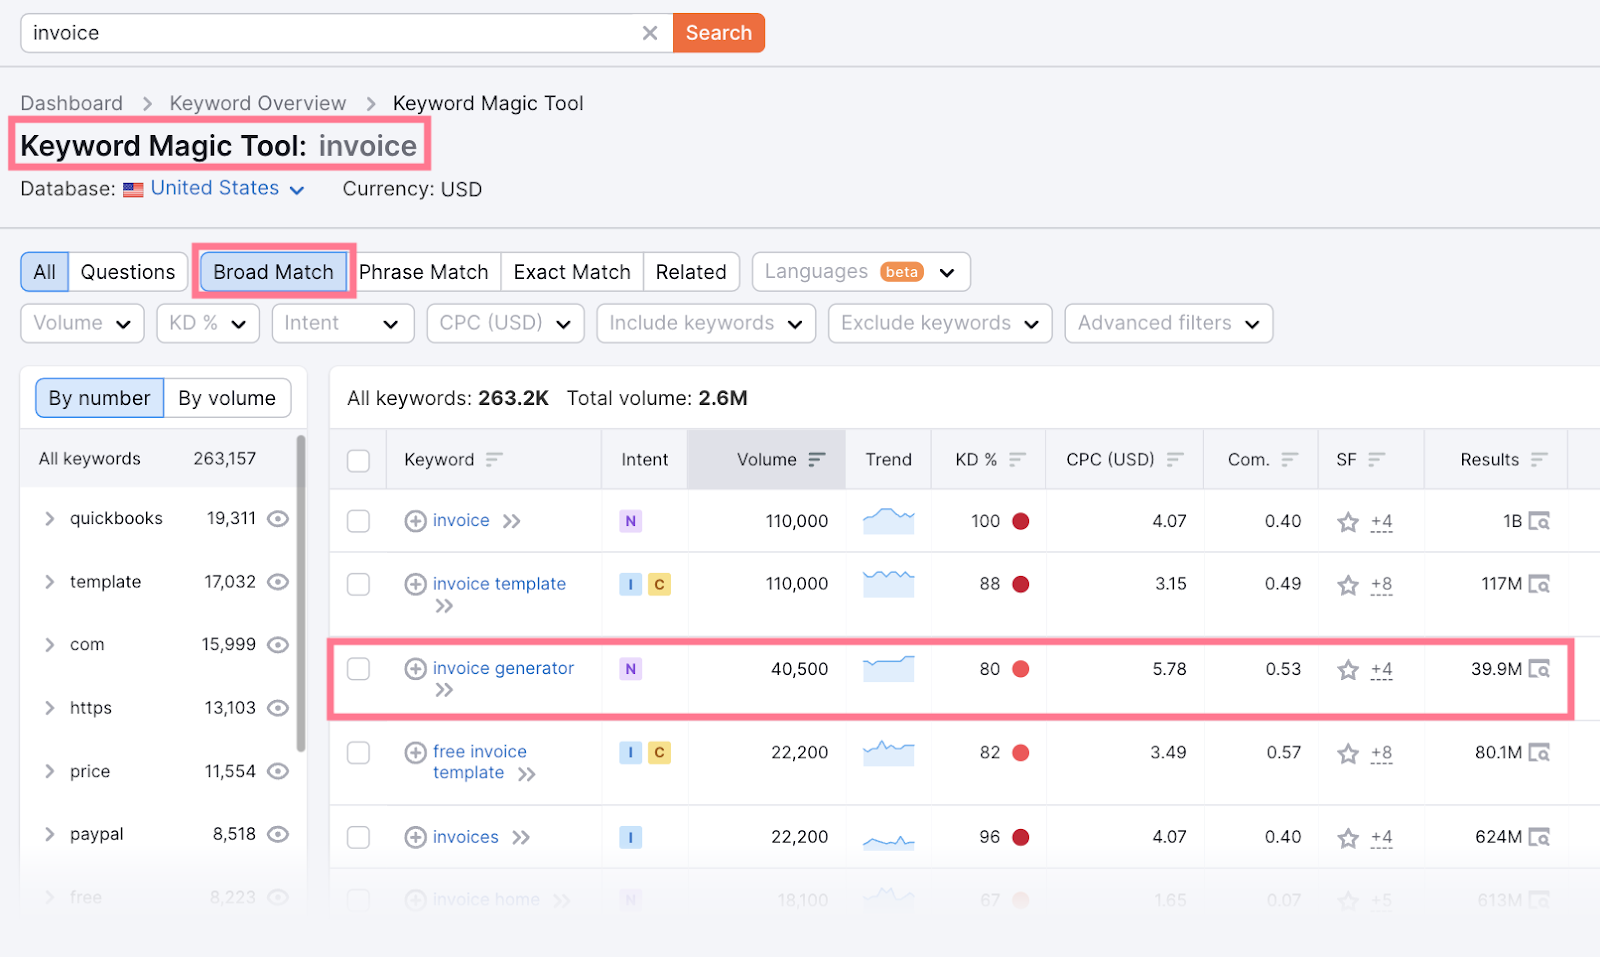The width and height of the screenshot is (1600, 957).
Task: Check the invoice generator row
Action: tap(358, 669)
